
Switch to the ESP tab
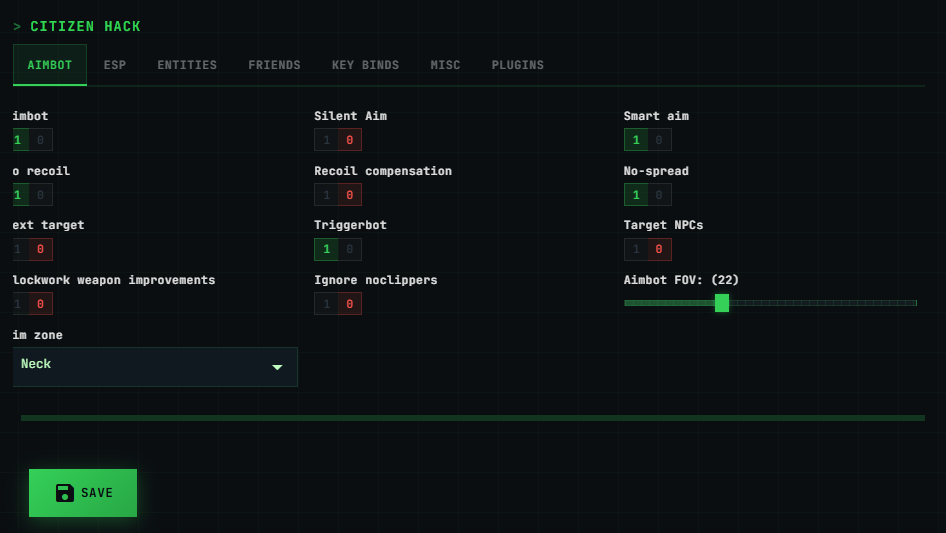point(115,65)
